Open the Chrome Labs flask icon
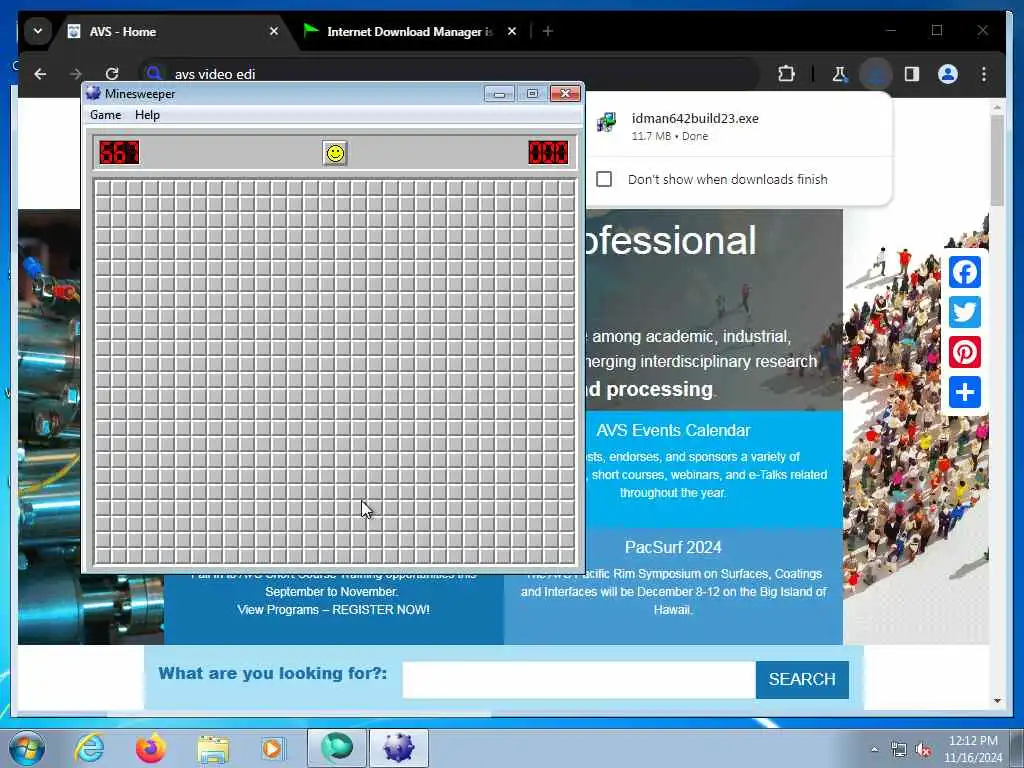Image resolution: width=1024 pixels, height=768 pixels. coord(840,74)
